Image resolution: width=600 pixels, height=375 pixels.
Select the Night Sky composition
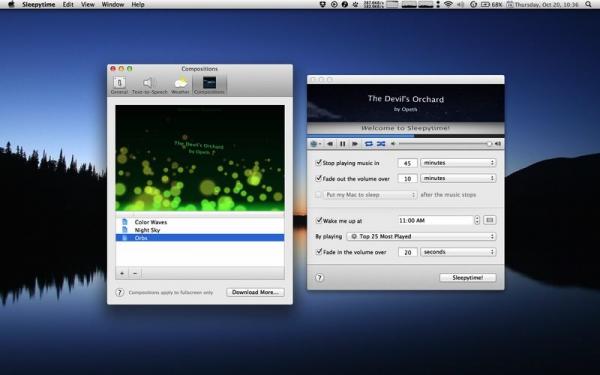[200, 230]
